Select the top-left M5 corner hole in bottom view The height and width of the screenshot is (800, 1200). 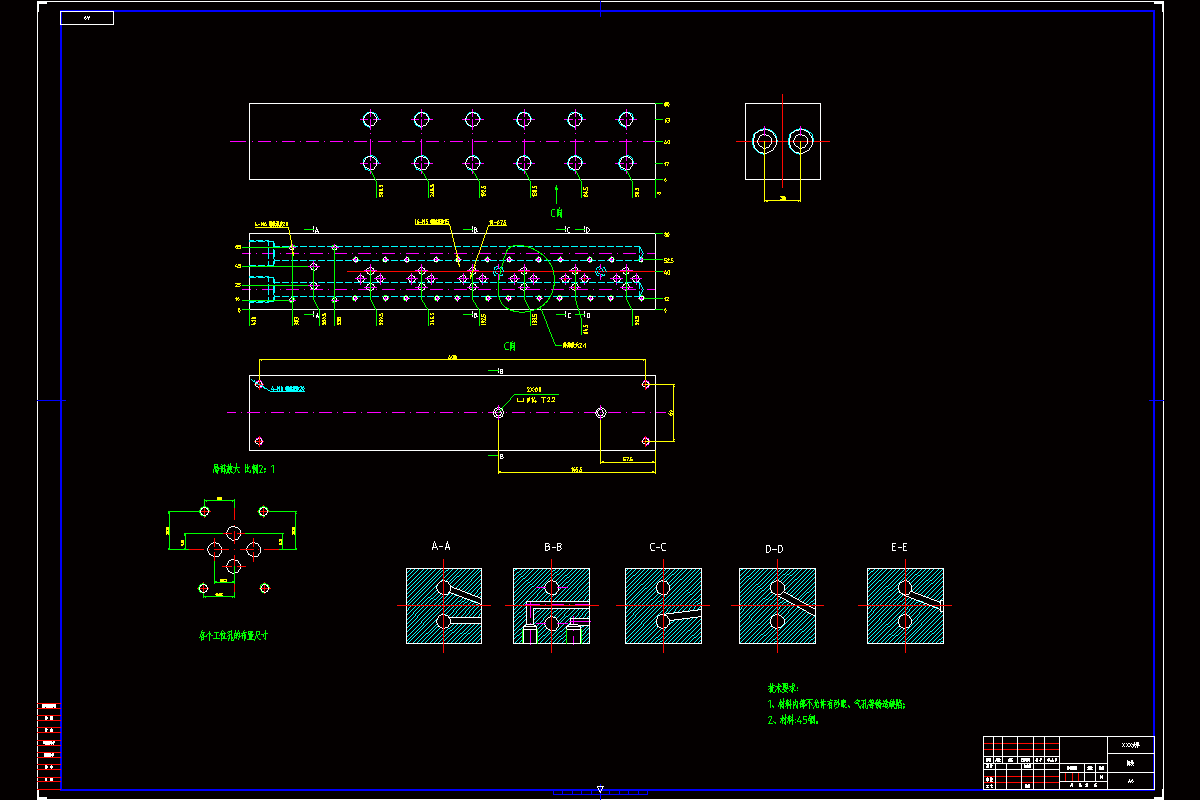(259, 384)
